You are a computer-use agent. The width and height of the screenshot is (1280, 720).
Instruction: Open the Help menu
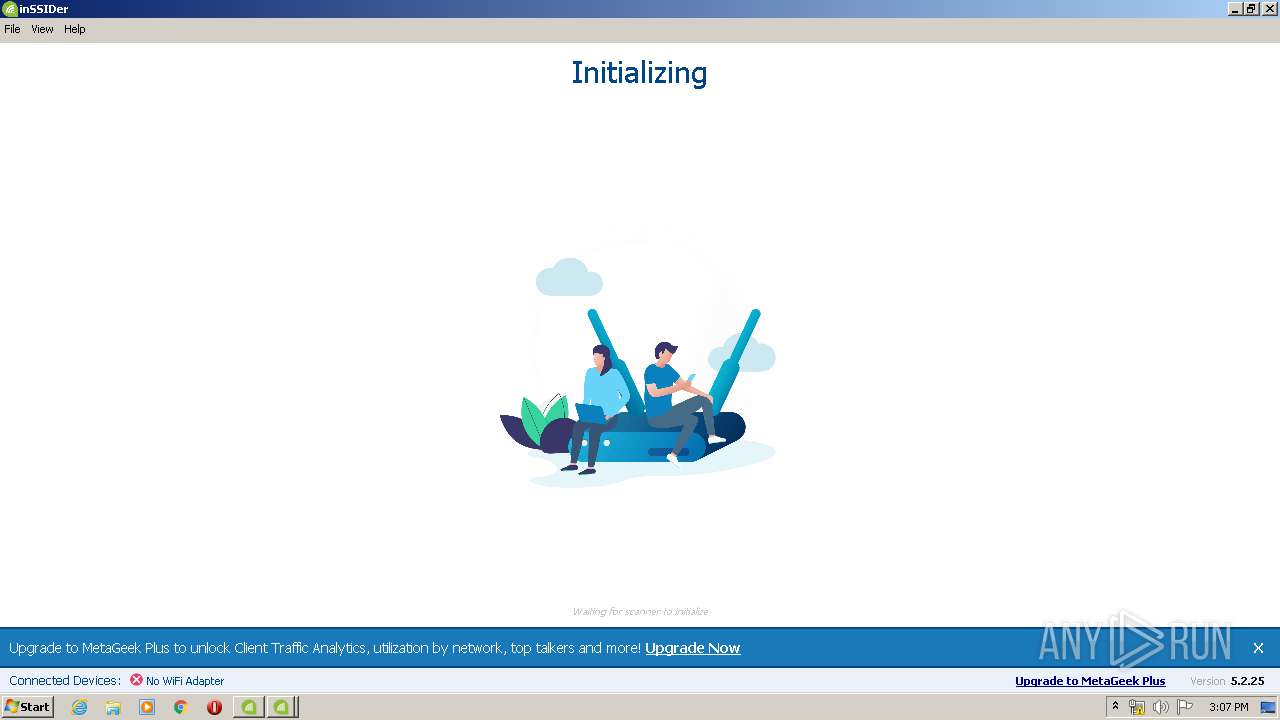(75, 29)
